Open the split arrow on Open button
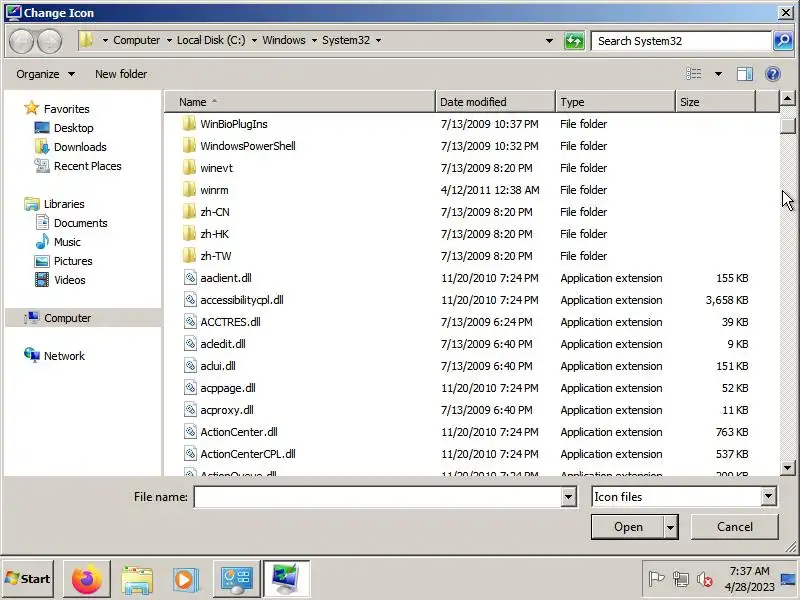Screen dimensions: 800x600 (x=671, y=527)
